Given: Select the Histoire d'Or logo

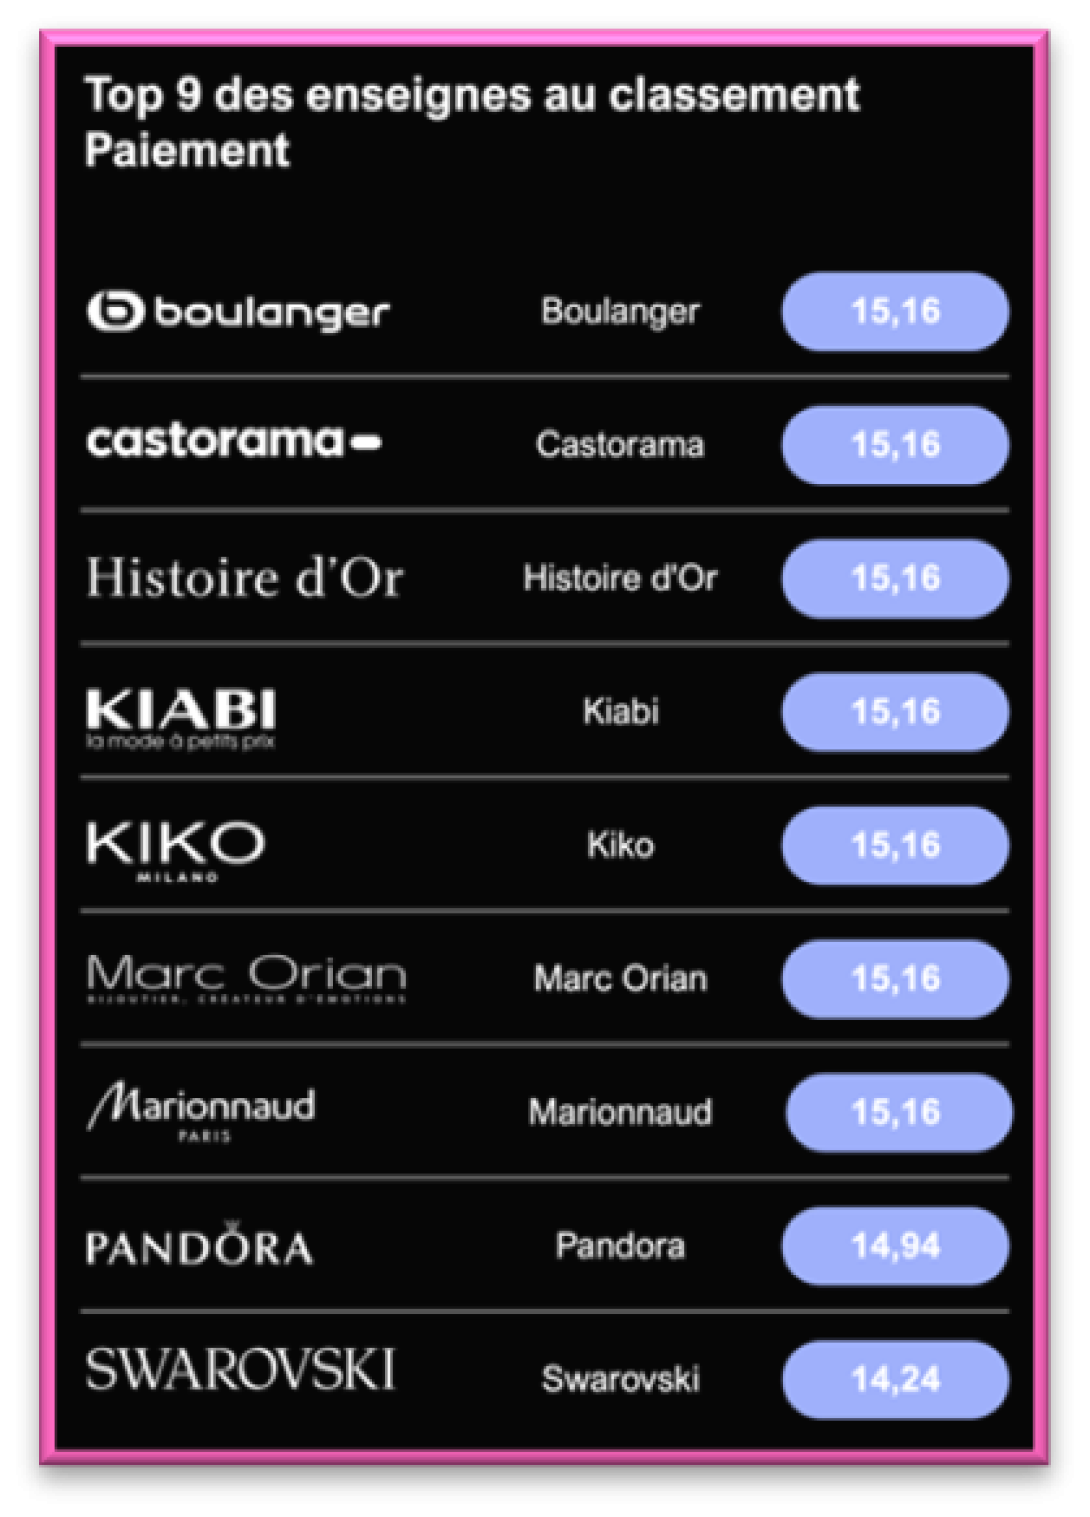Looking at the screenshot, I should (x=245, y=578).
